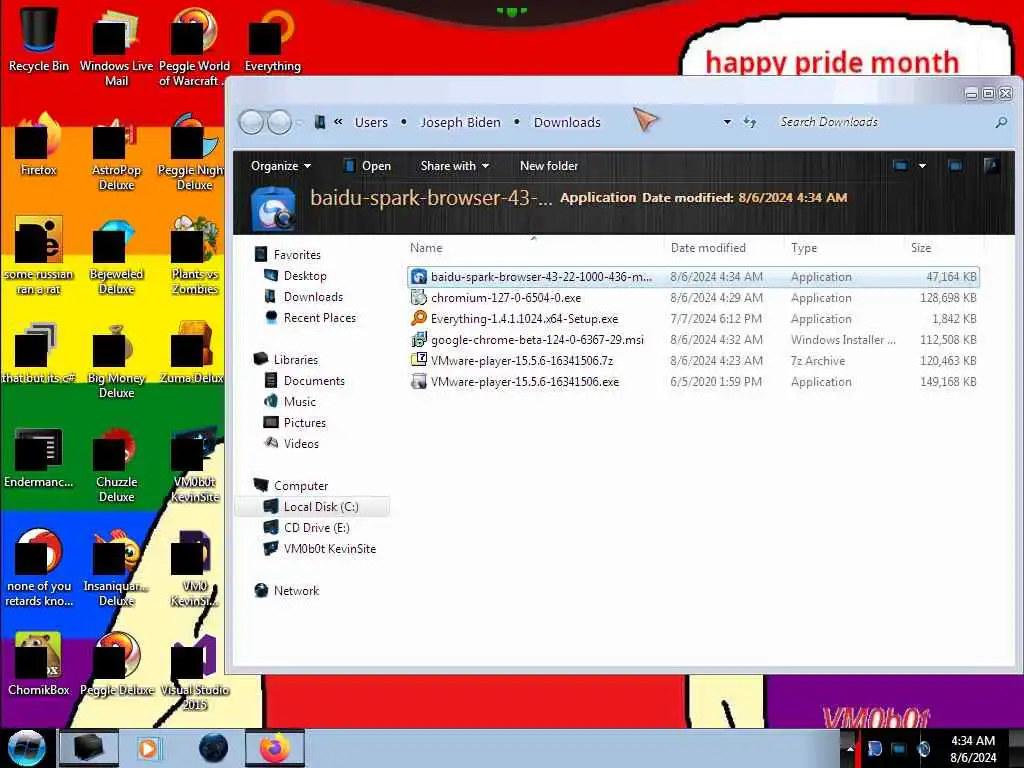The image size is (1024, 768).
Task: Open Firefox desktop shortcut
Action: 39,145
